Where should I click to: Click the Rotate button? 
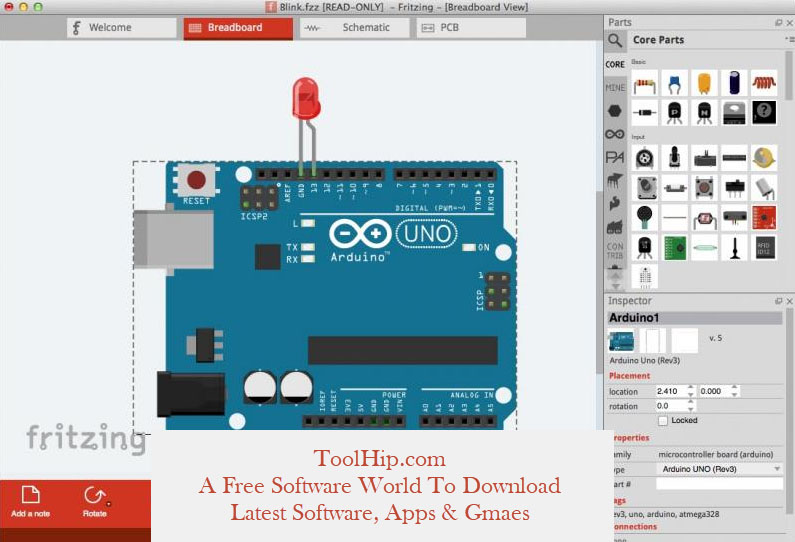(x=95, y=501)
